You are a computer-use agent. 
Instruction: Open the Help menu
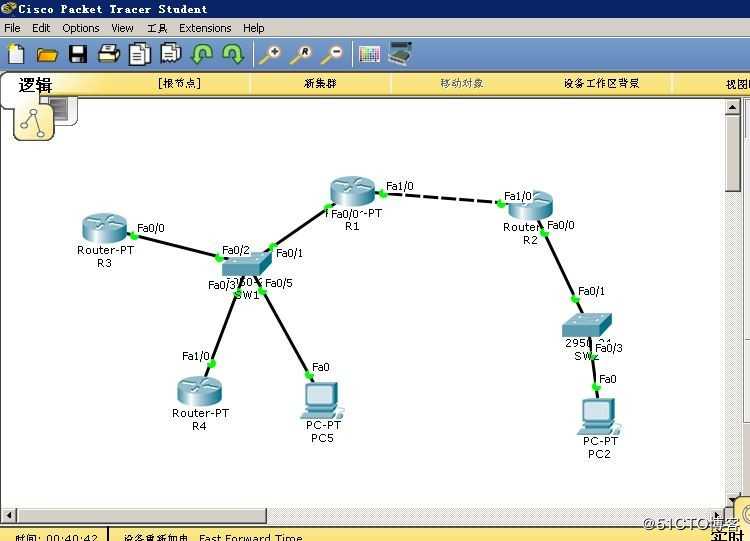coord(254,28)
